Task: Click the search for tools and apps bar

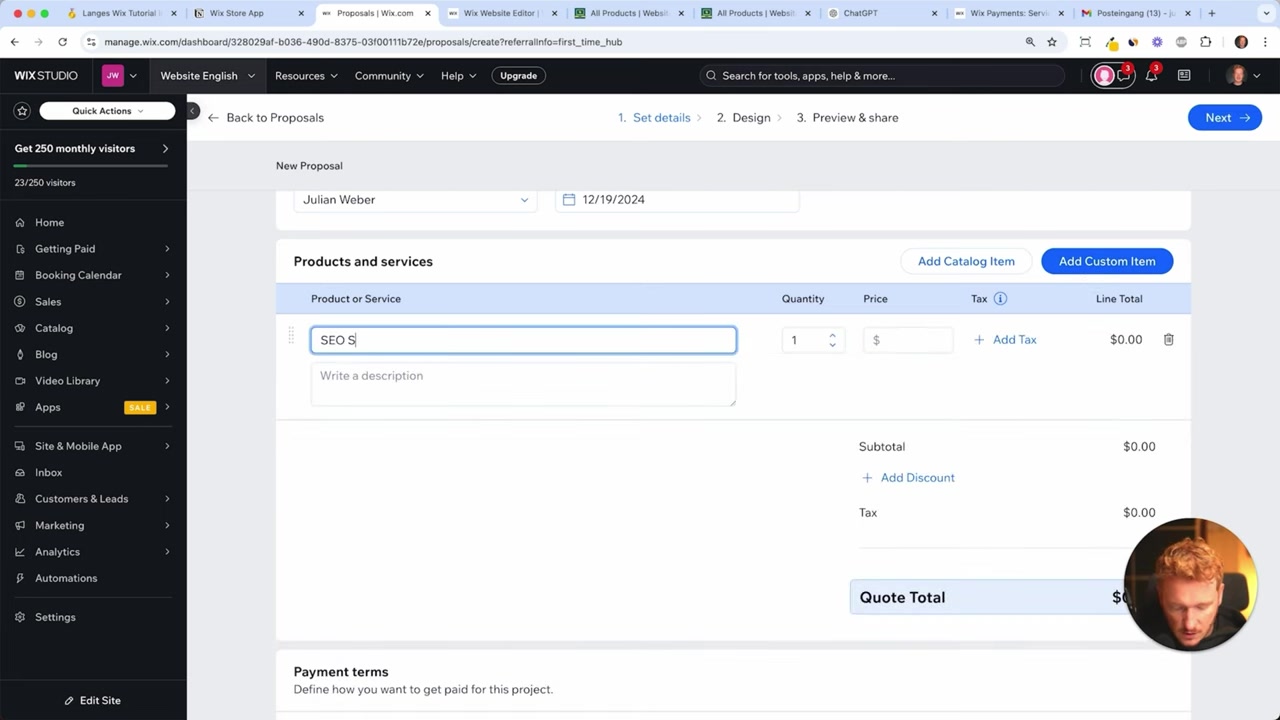Action: pos(883,76)
